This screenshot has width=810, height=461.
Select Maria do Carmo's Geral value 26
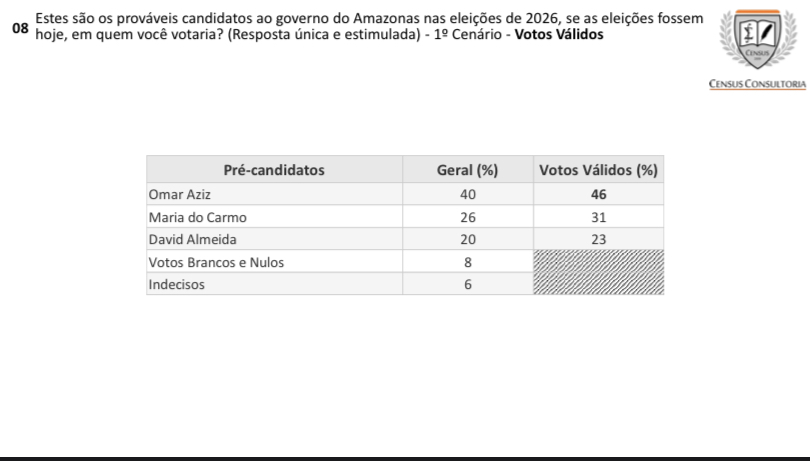point(467,217)
